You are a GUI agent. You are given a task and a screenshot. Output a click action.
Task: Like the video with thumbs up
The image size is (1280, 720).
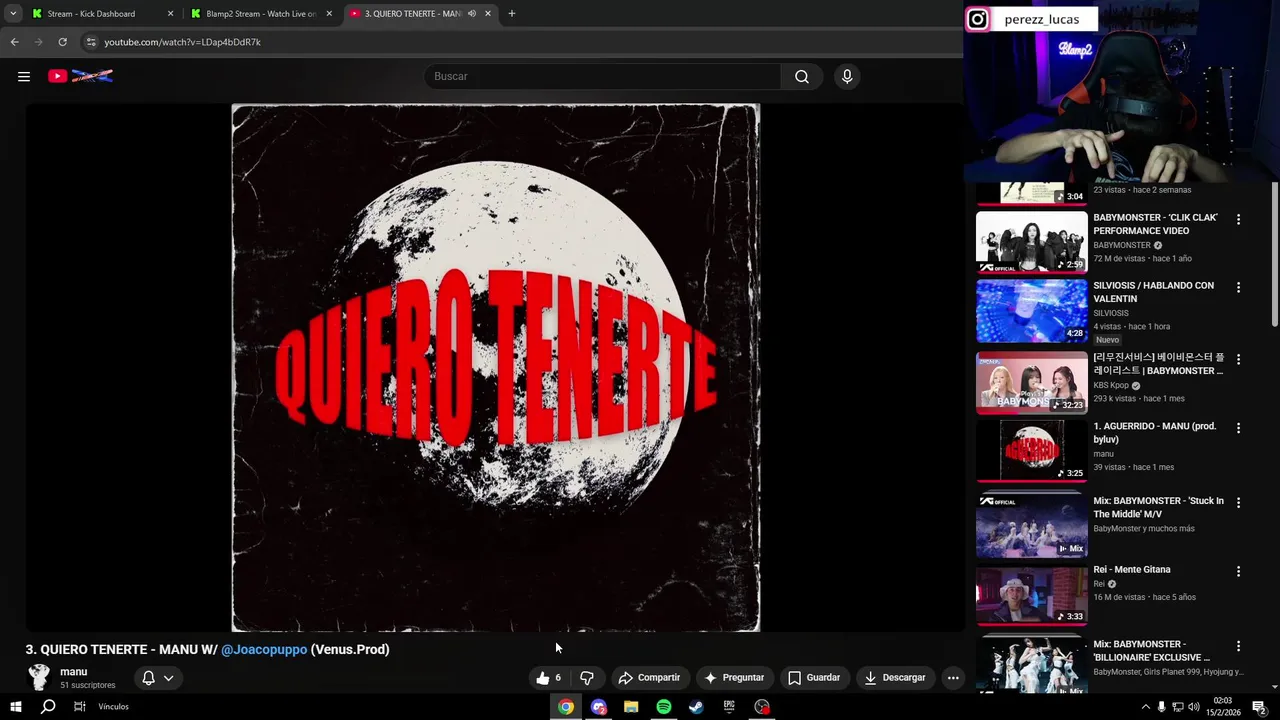[549, 678]
